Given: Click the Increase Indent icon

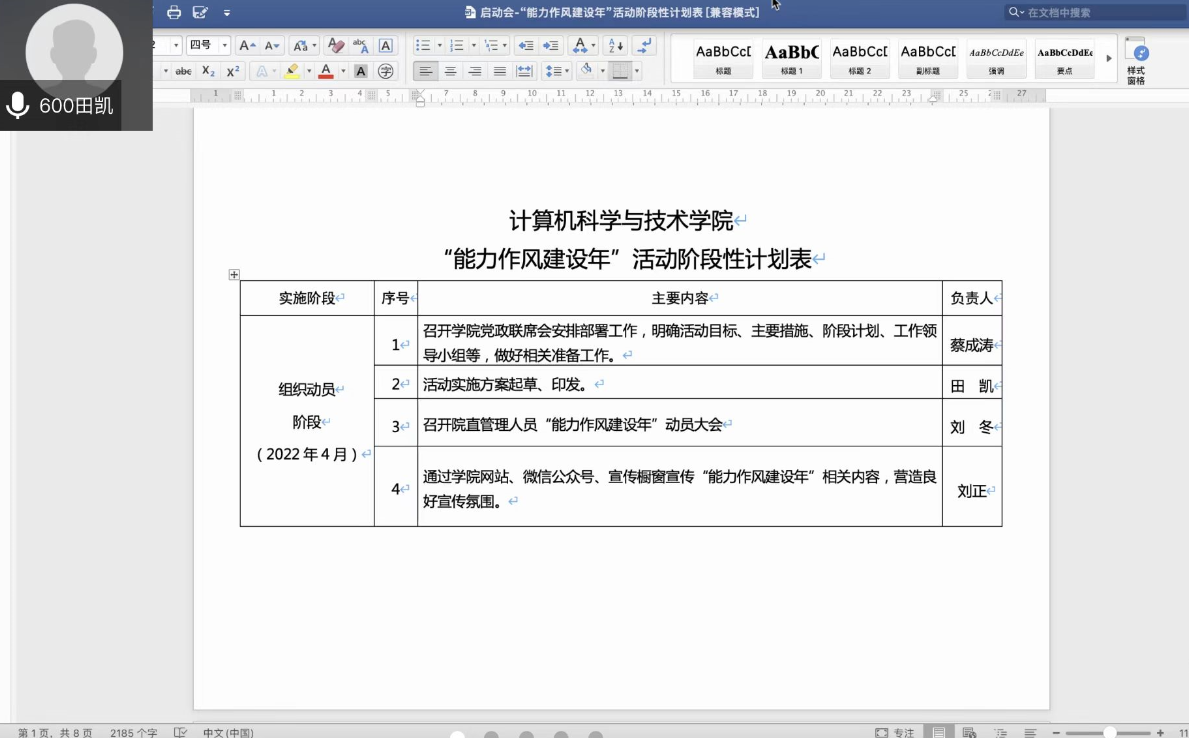Looking at the screenshot, I should coord(549,46).
